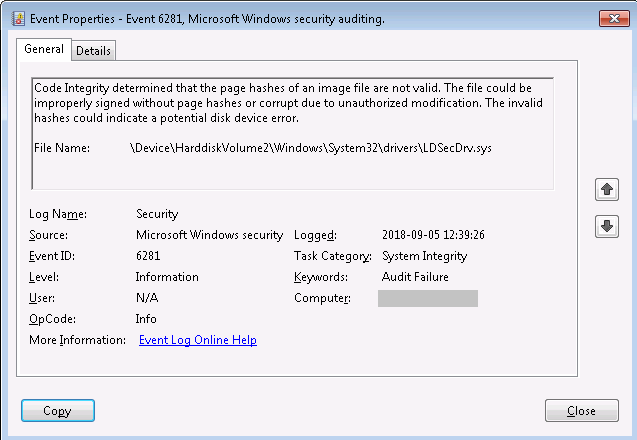
Task: Click the Logged date 2018-09-05 12:39:26
Action: pyautogui.click(x=433, y=235)
